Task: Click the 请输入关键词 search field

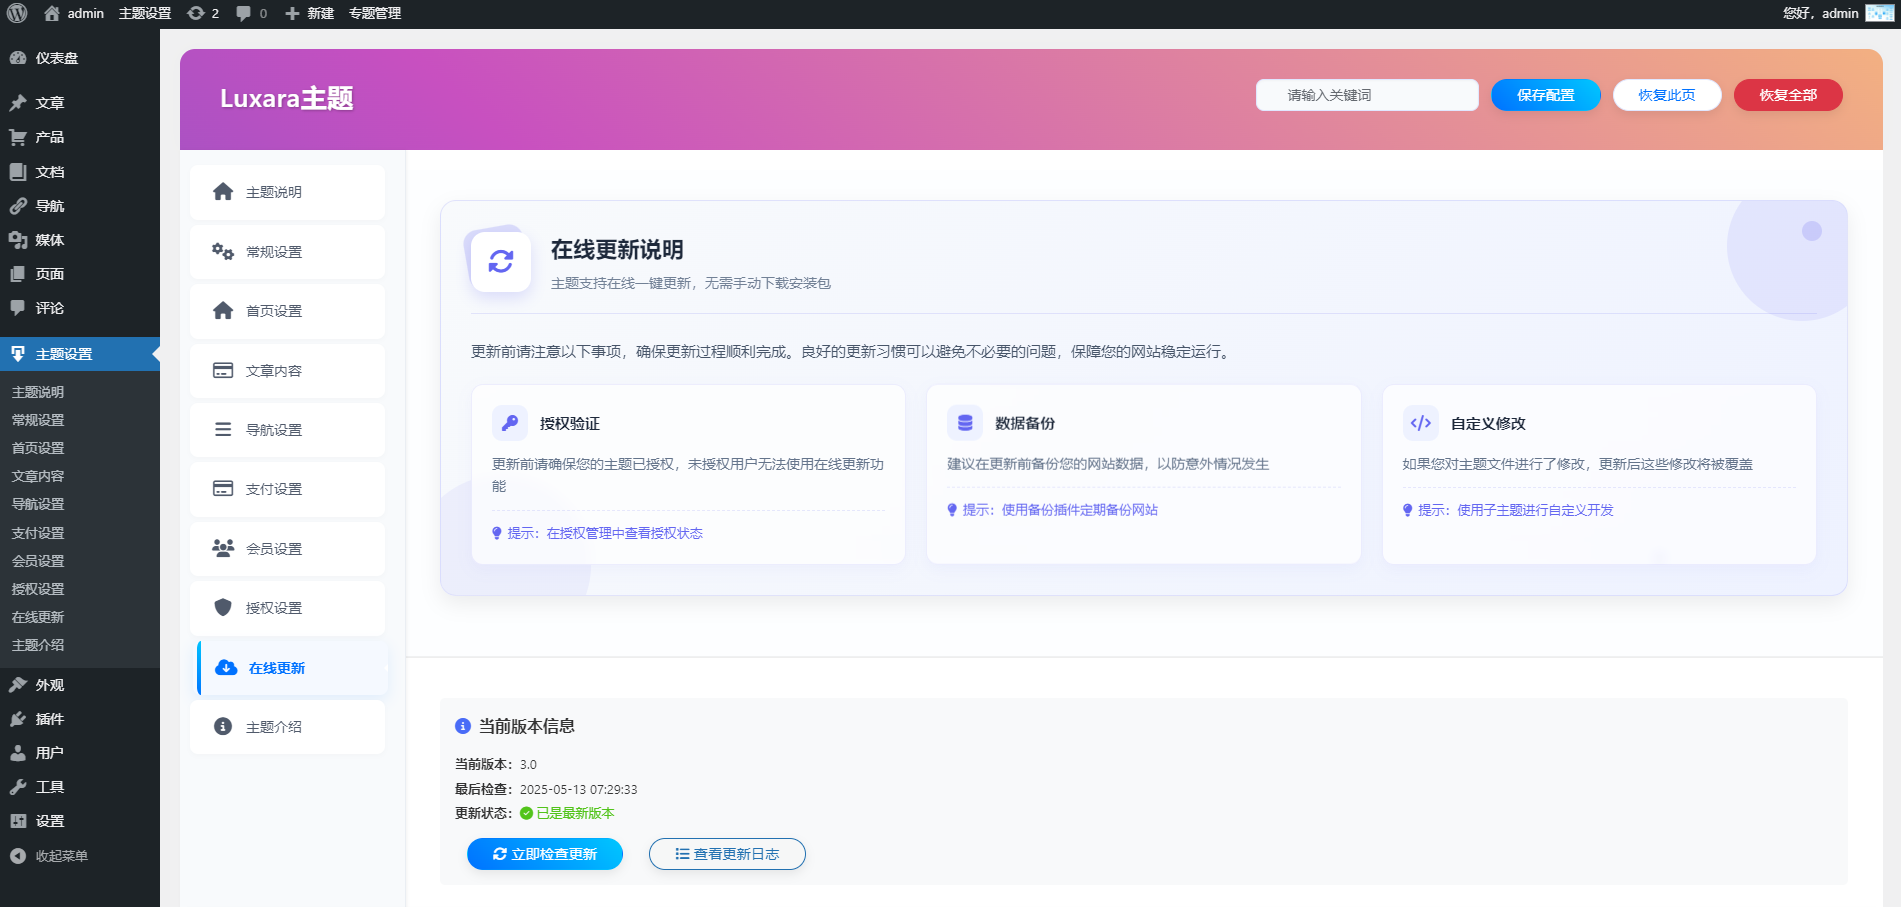Action: point(1366,95)
